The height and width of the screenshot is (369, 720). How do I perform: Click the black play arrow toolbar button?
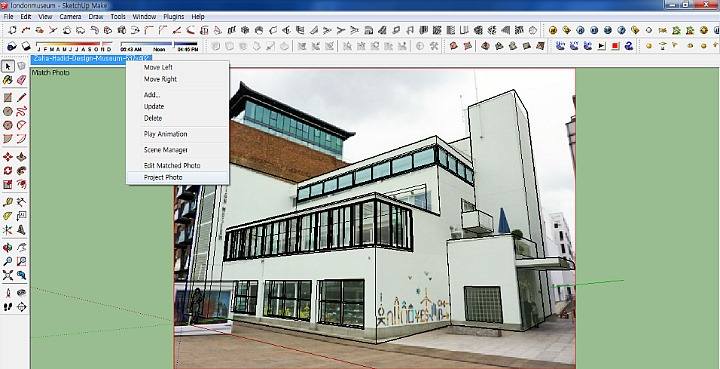tap(602, 46)
